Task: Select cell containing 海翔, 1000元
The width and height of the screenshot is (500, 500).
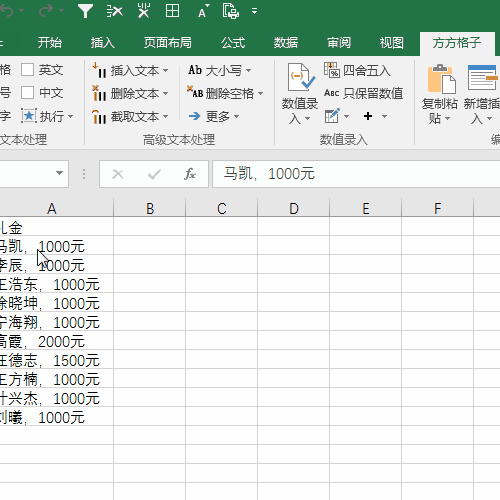Action: pyautogui.click(x=56, y=322)
